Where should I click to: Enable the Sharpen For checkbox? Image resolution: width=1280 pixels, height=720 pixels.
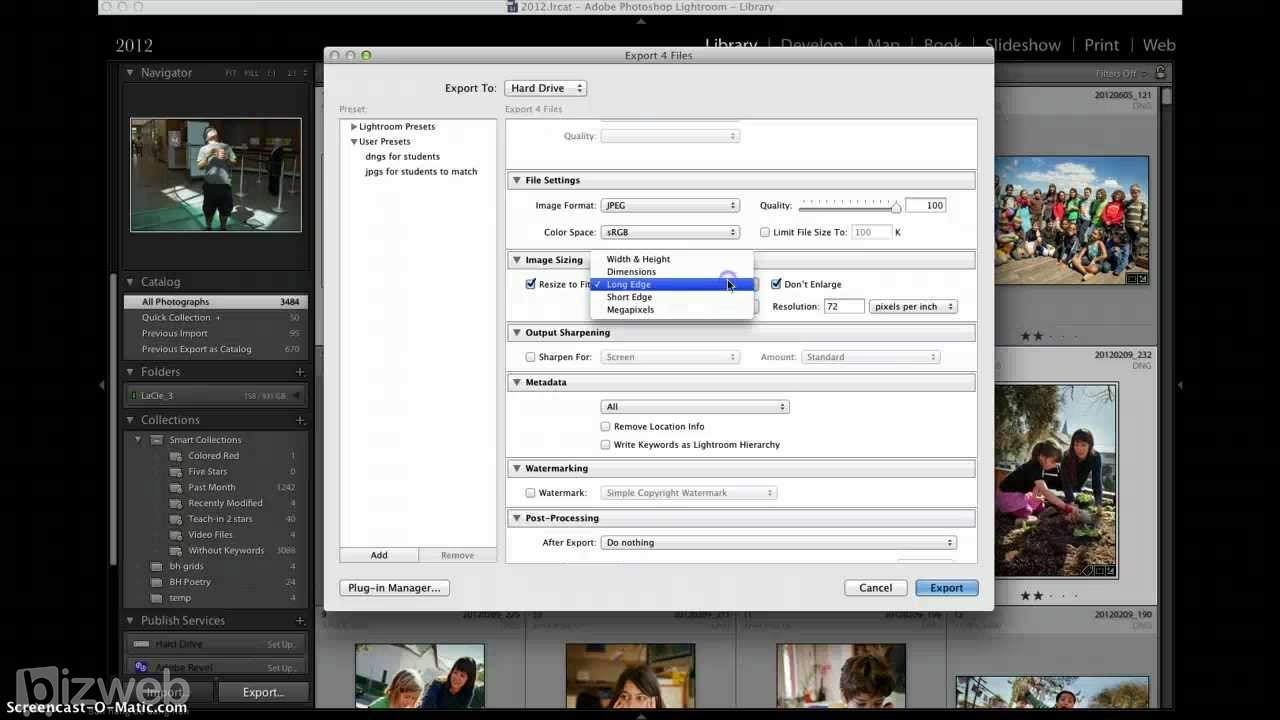pos(531,357)
